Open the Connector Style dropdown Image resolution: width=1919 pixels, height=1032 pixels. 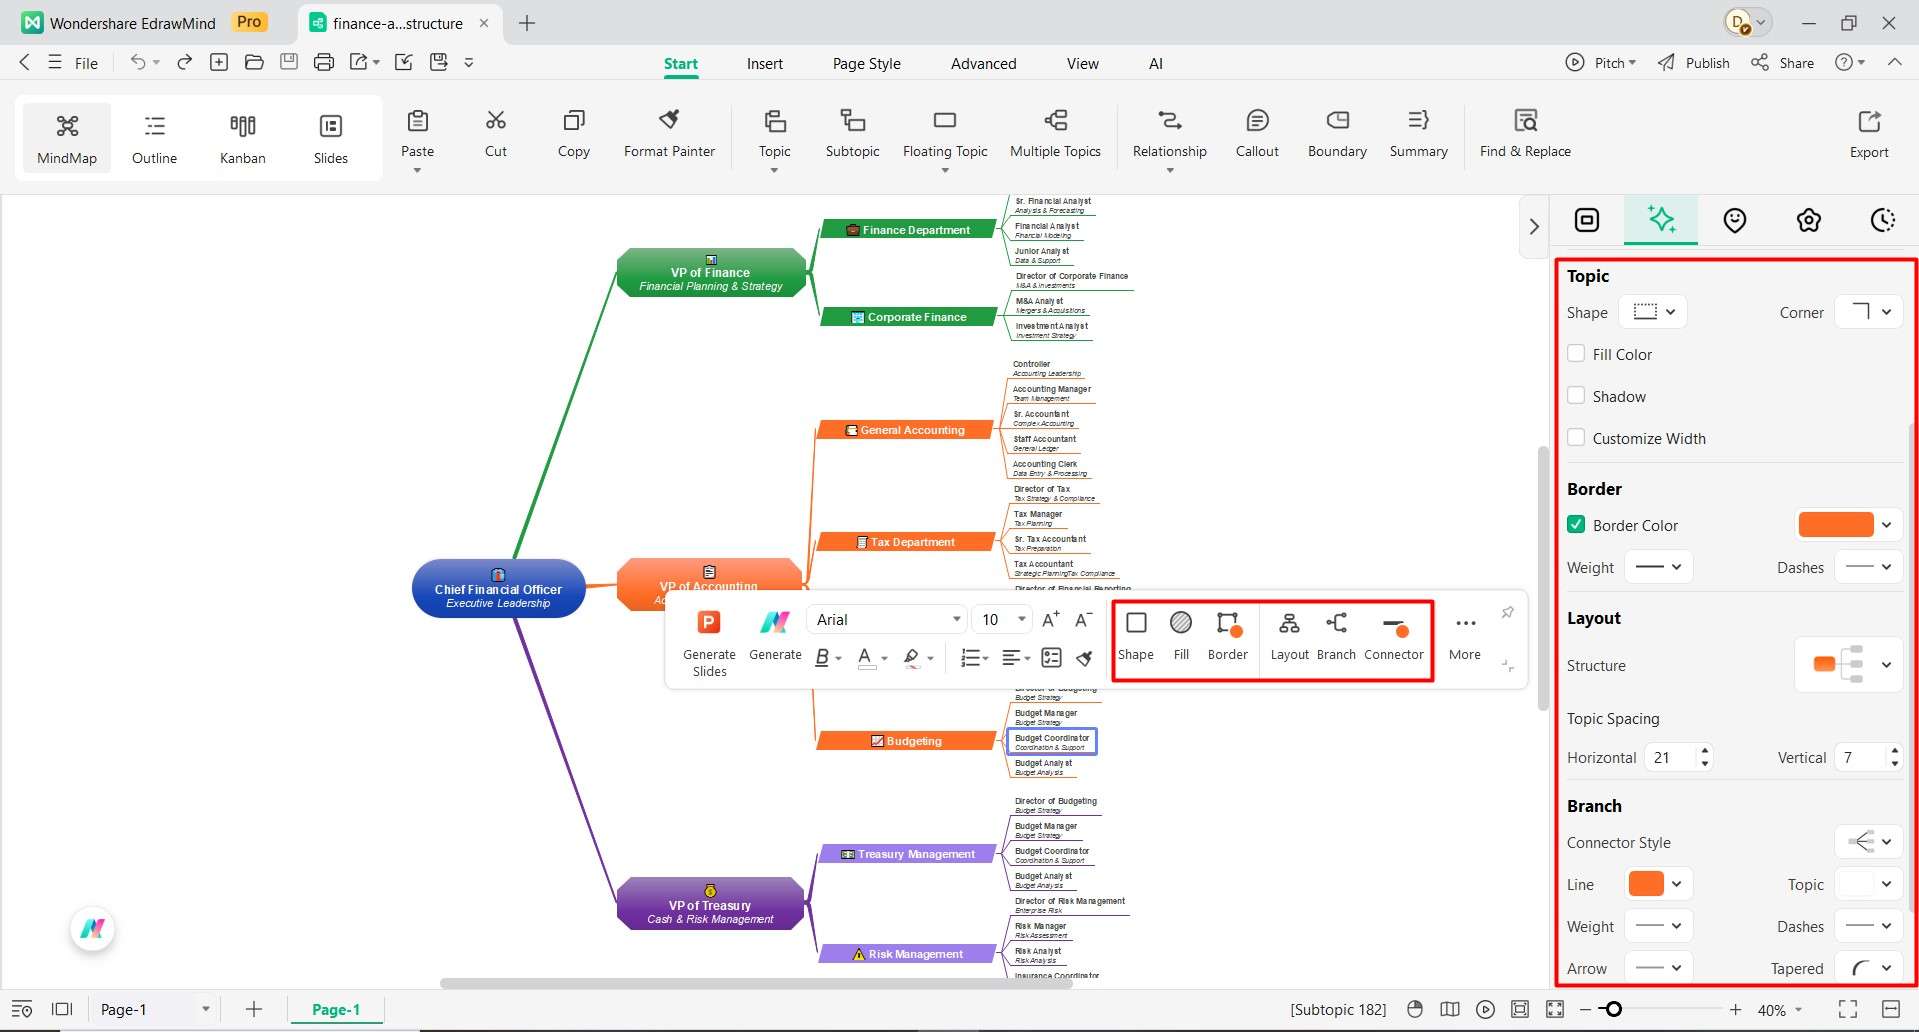coord(1868,841)
